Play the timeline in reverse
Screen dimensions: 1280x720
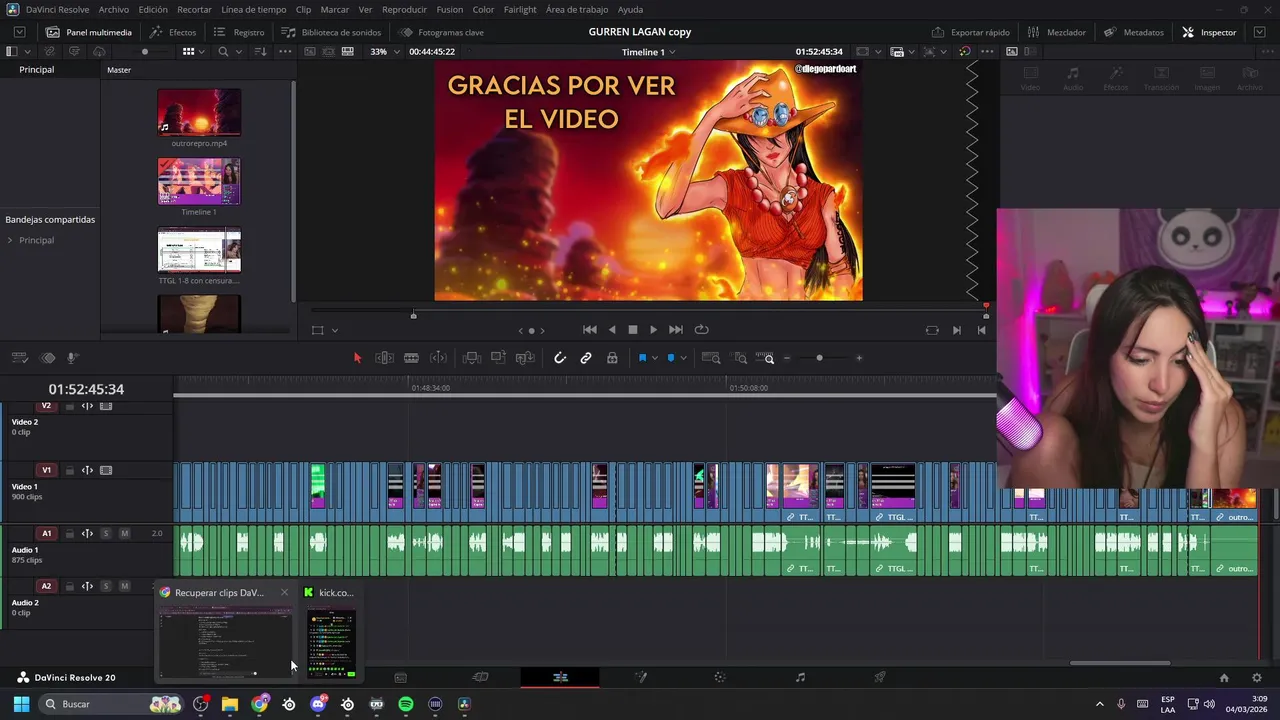(x=612, y=330)
